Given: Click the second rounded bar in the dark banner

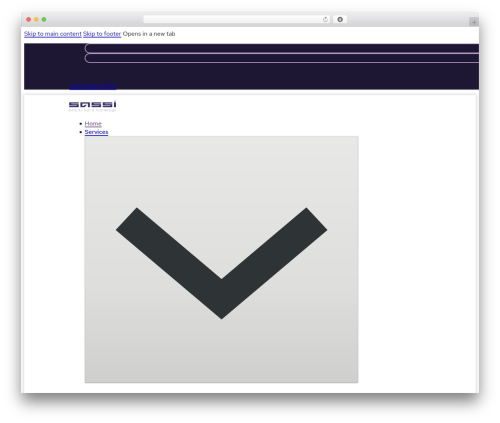Looking at the screenshot, I should (x=282, y=58).
